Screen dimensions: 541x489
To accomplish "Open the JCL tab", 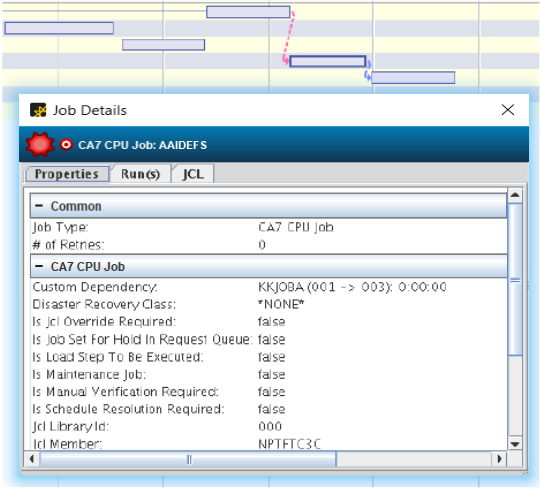I will pyautogui.click(x=193, y=174).
